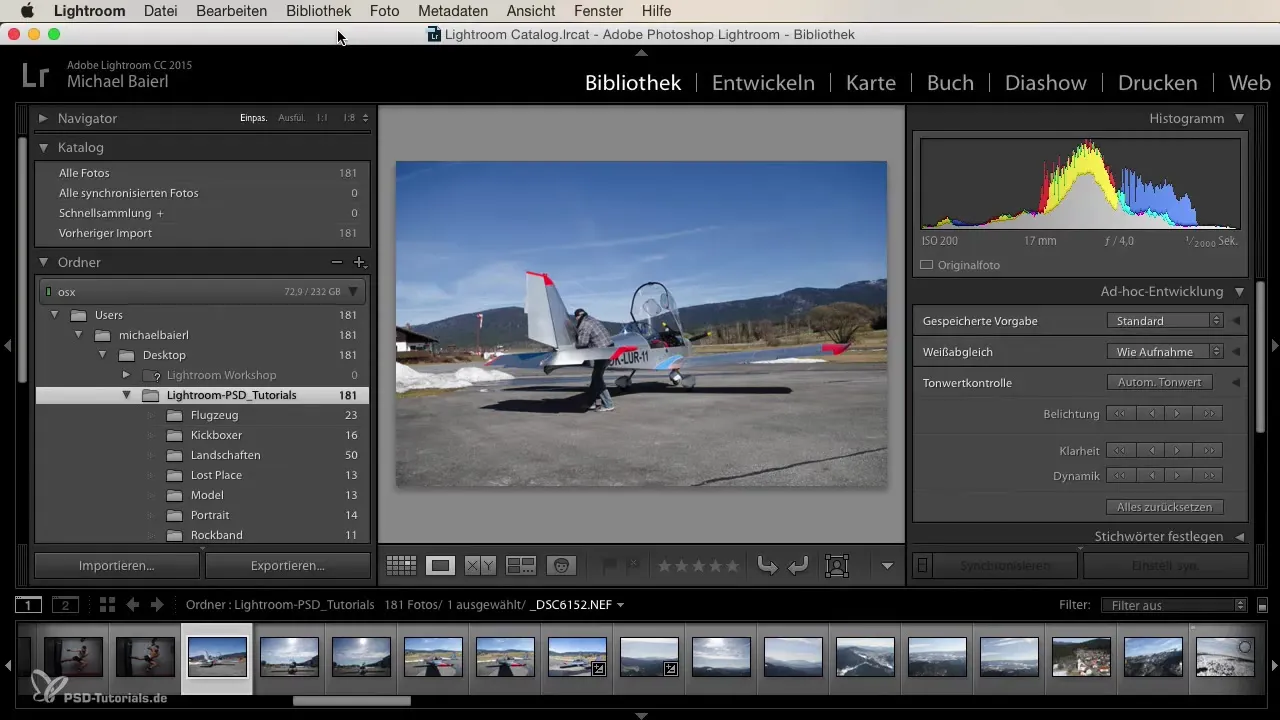Click the Apple menu icon
1280x720 pixels.
[x=27, y=11]
